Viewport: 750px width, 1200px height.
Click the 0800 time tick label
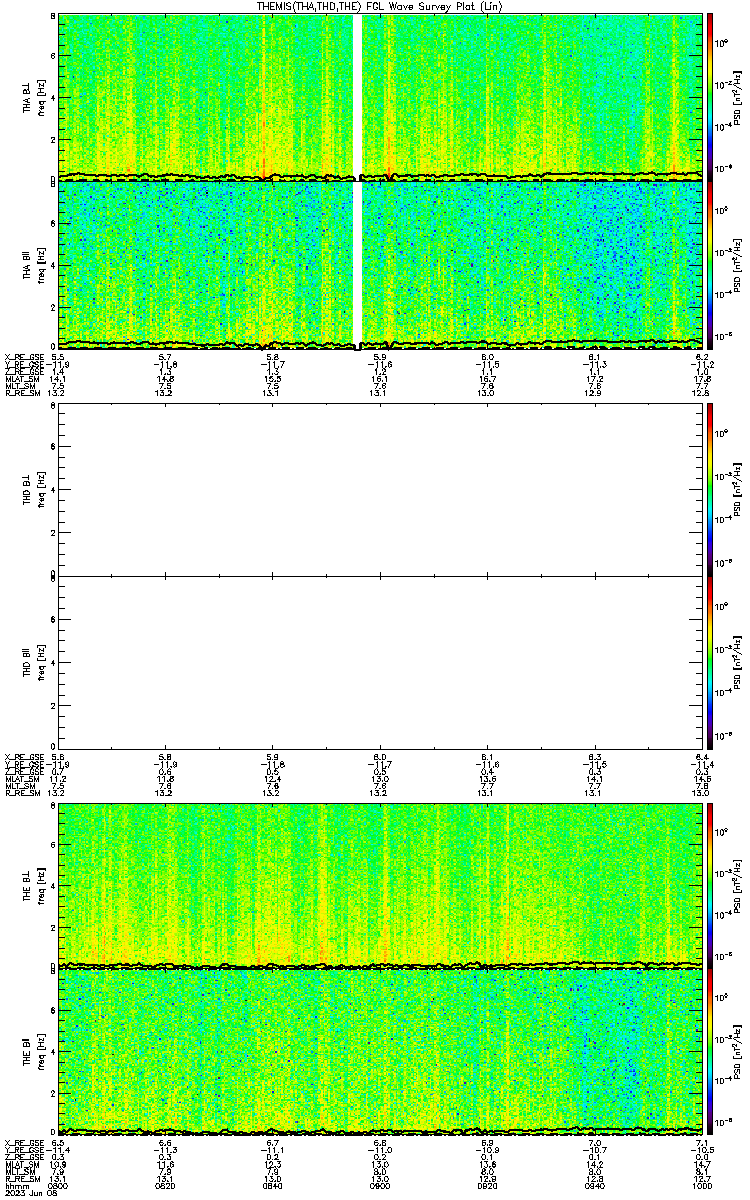(x=58, y=1185)
